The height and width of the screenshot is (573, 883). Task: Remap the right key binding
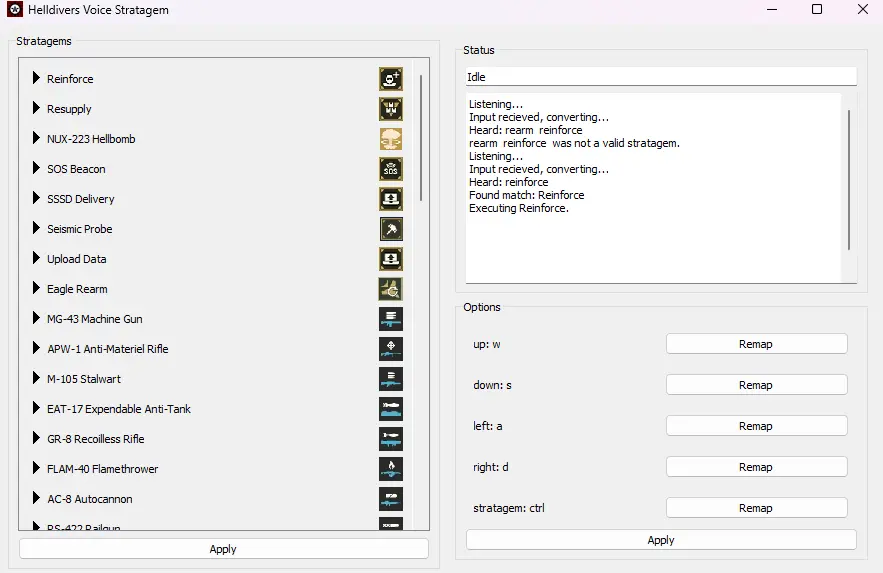pos(756,467)
